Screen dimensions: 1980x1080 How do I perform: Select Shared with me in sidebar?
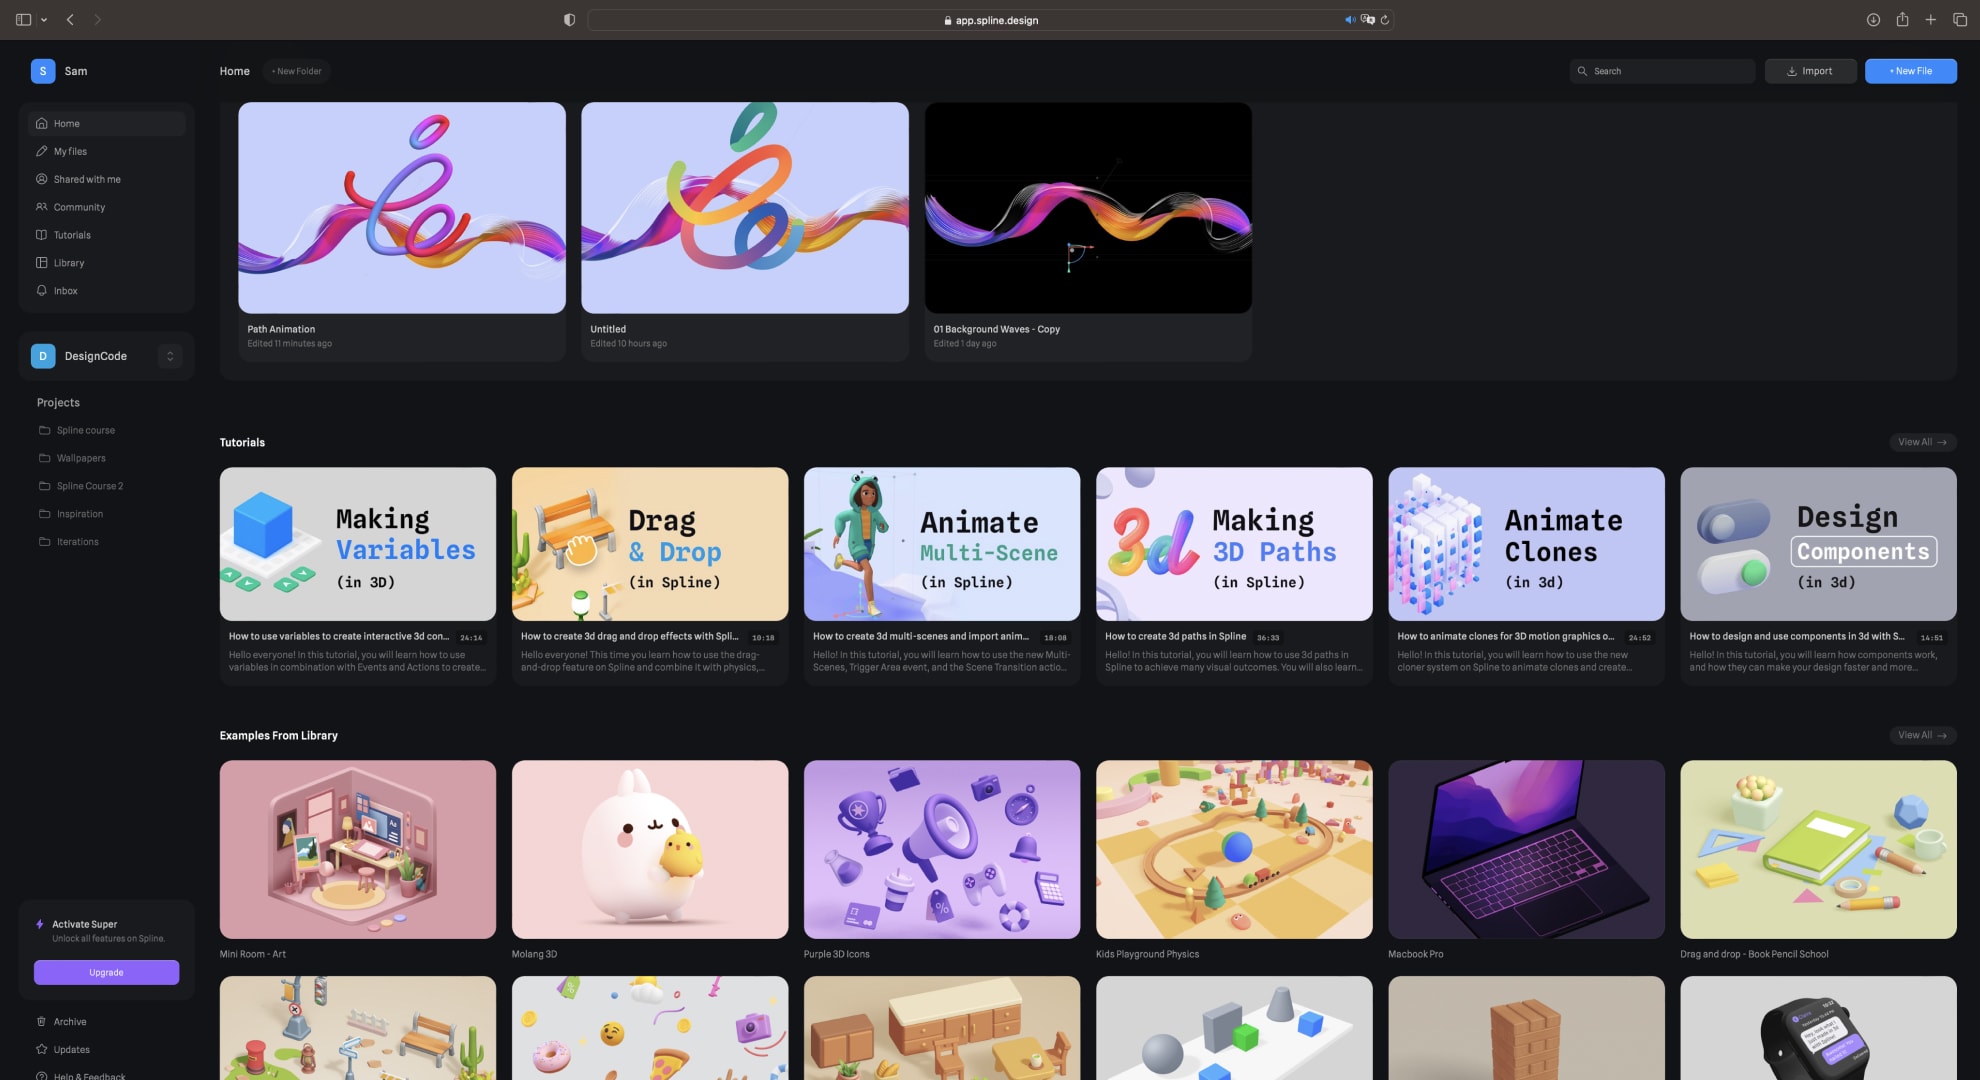(x=87, y=180)
